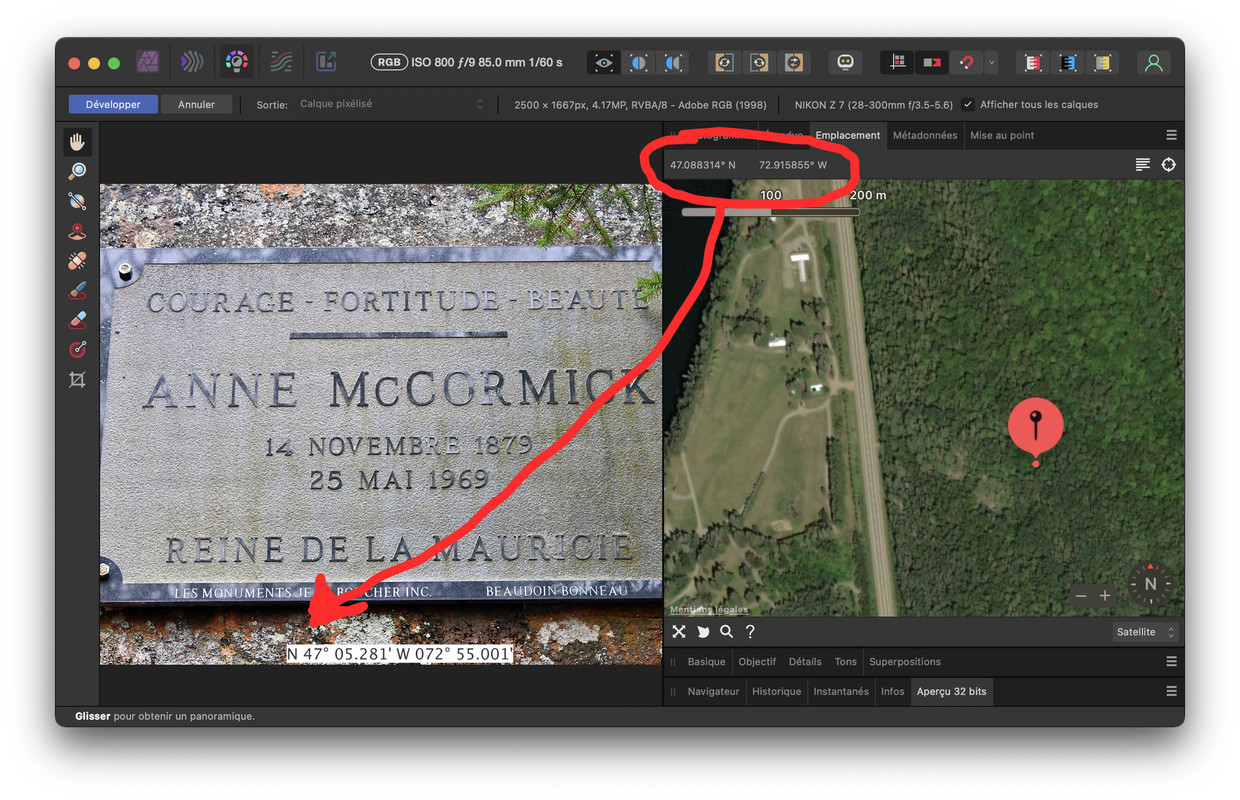This screenshot has width=1240, height=800.
Task: Open the Superpositions panel tab
Action: coord(905,662)
